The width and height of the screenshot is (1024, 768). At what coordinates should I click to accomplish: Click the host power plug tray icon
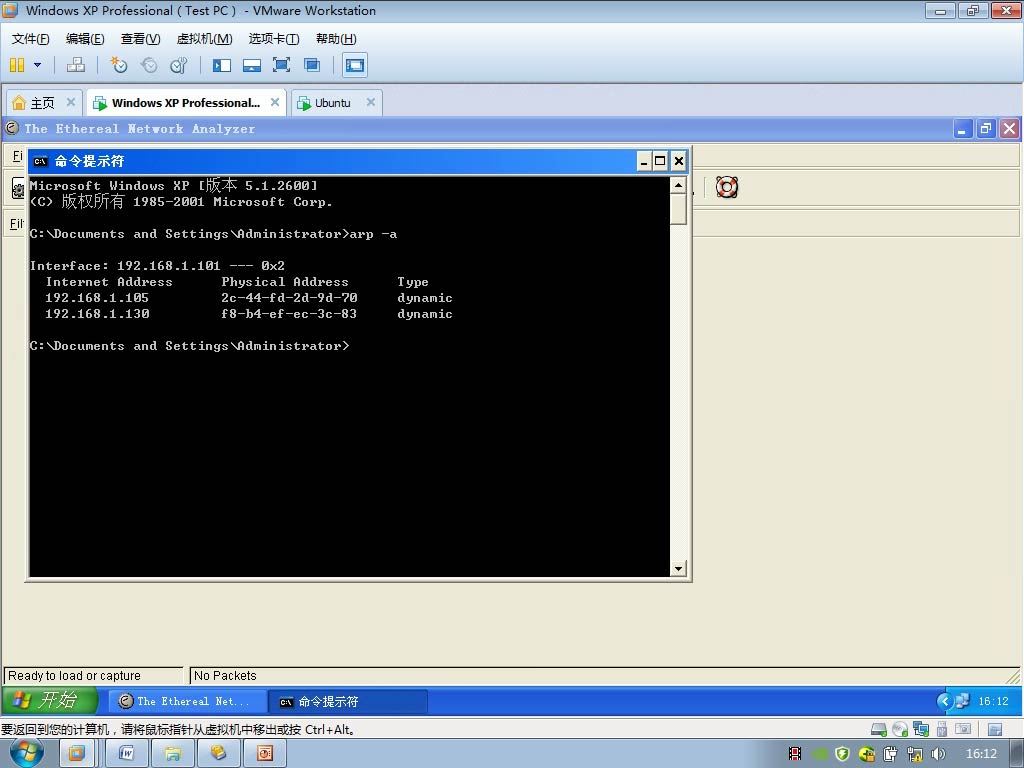tap(891, 754)
